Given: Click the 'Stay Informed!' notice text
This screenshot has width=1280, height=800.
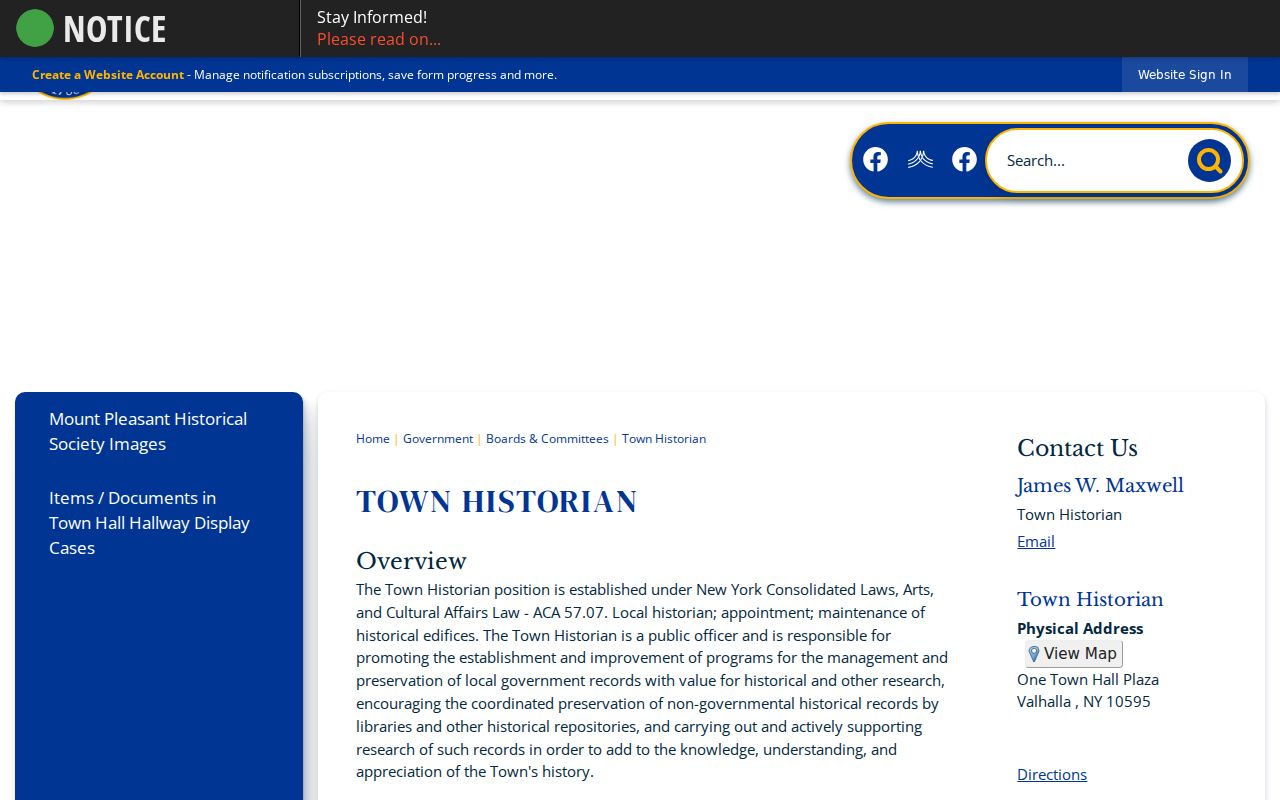Looking at the screenshot, I should click(x=372, y=17).
